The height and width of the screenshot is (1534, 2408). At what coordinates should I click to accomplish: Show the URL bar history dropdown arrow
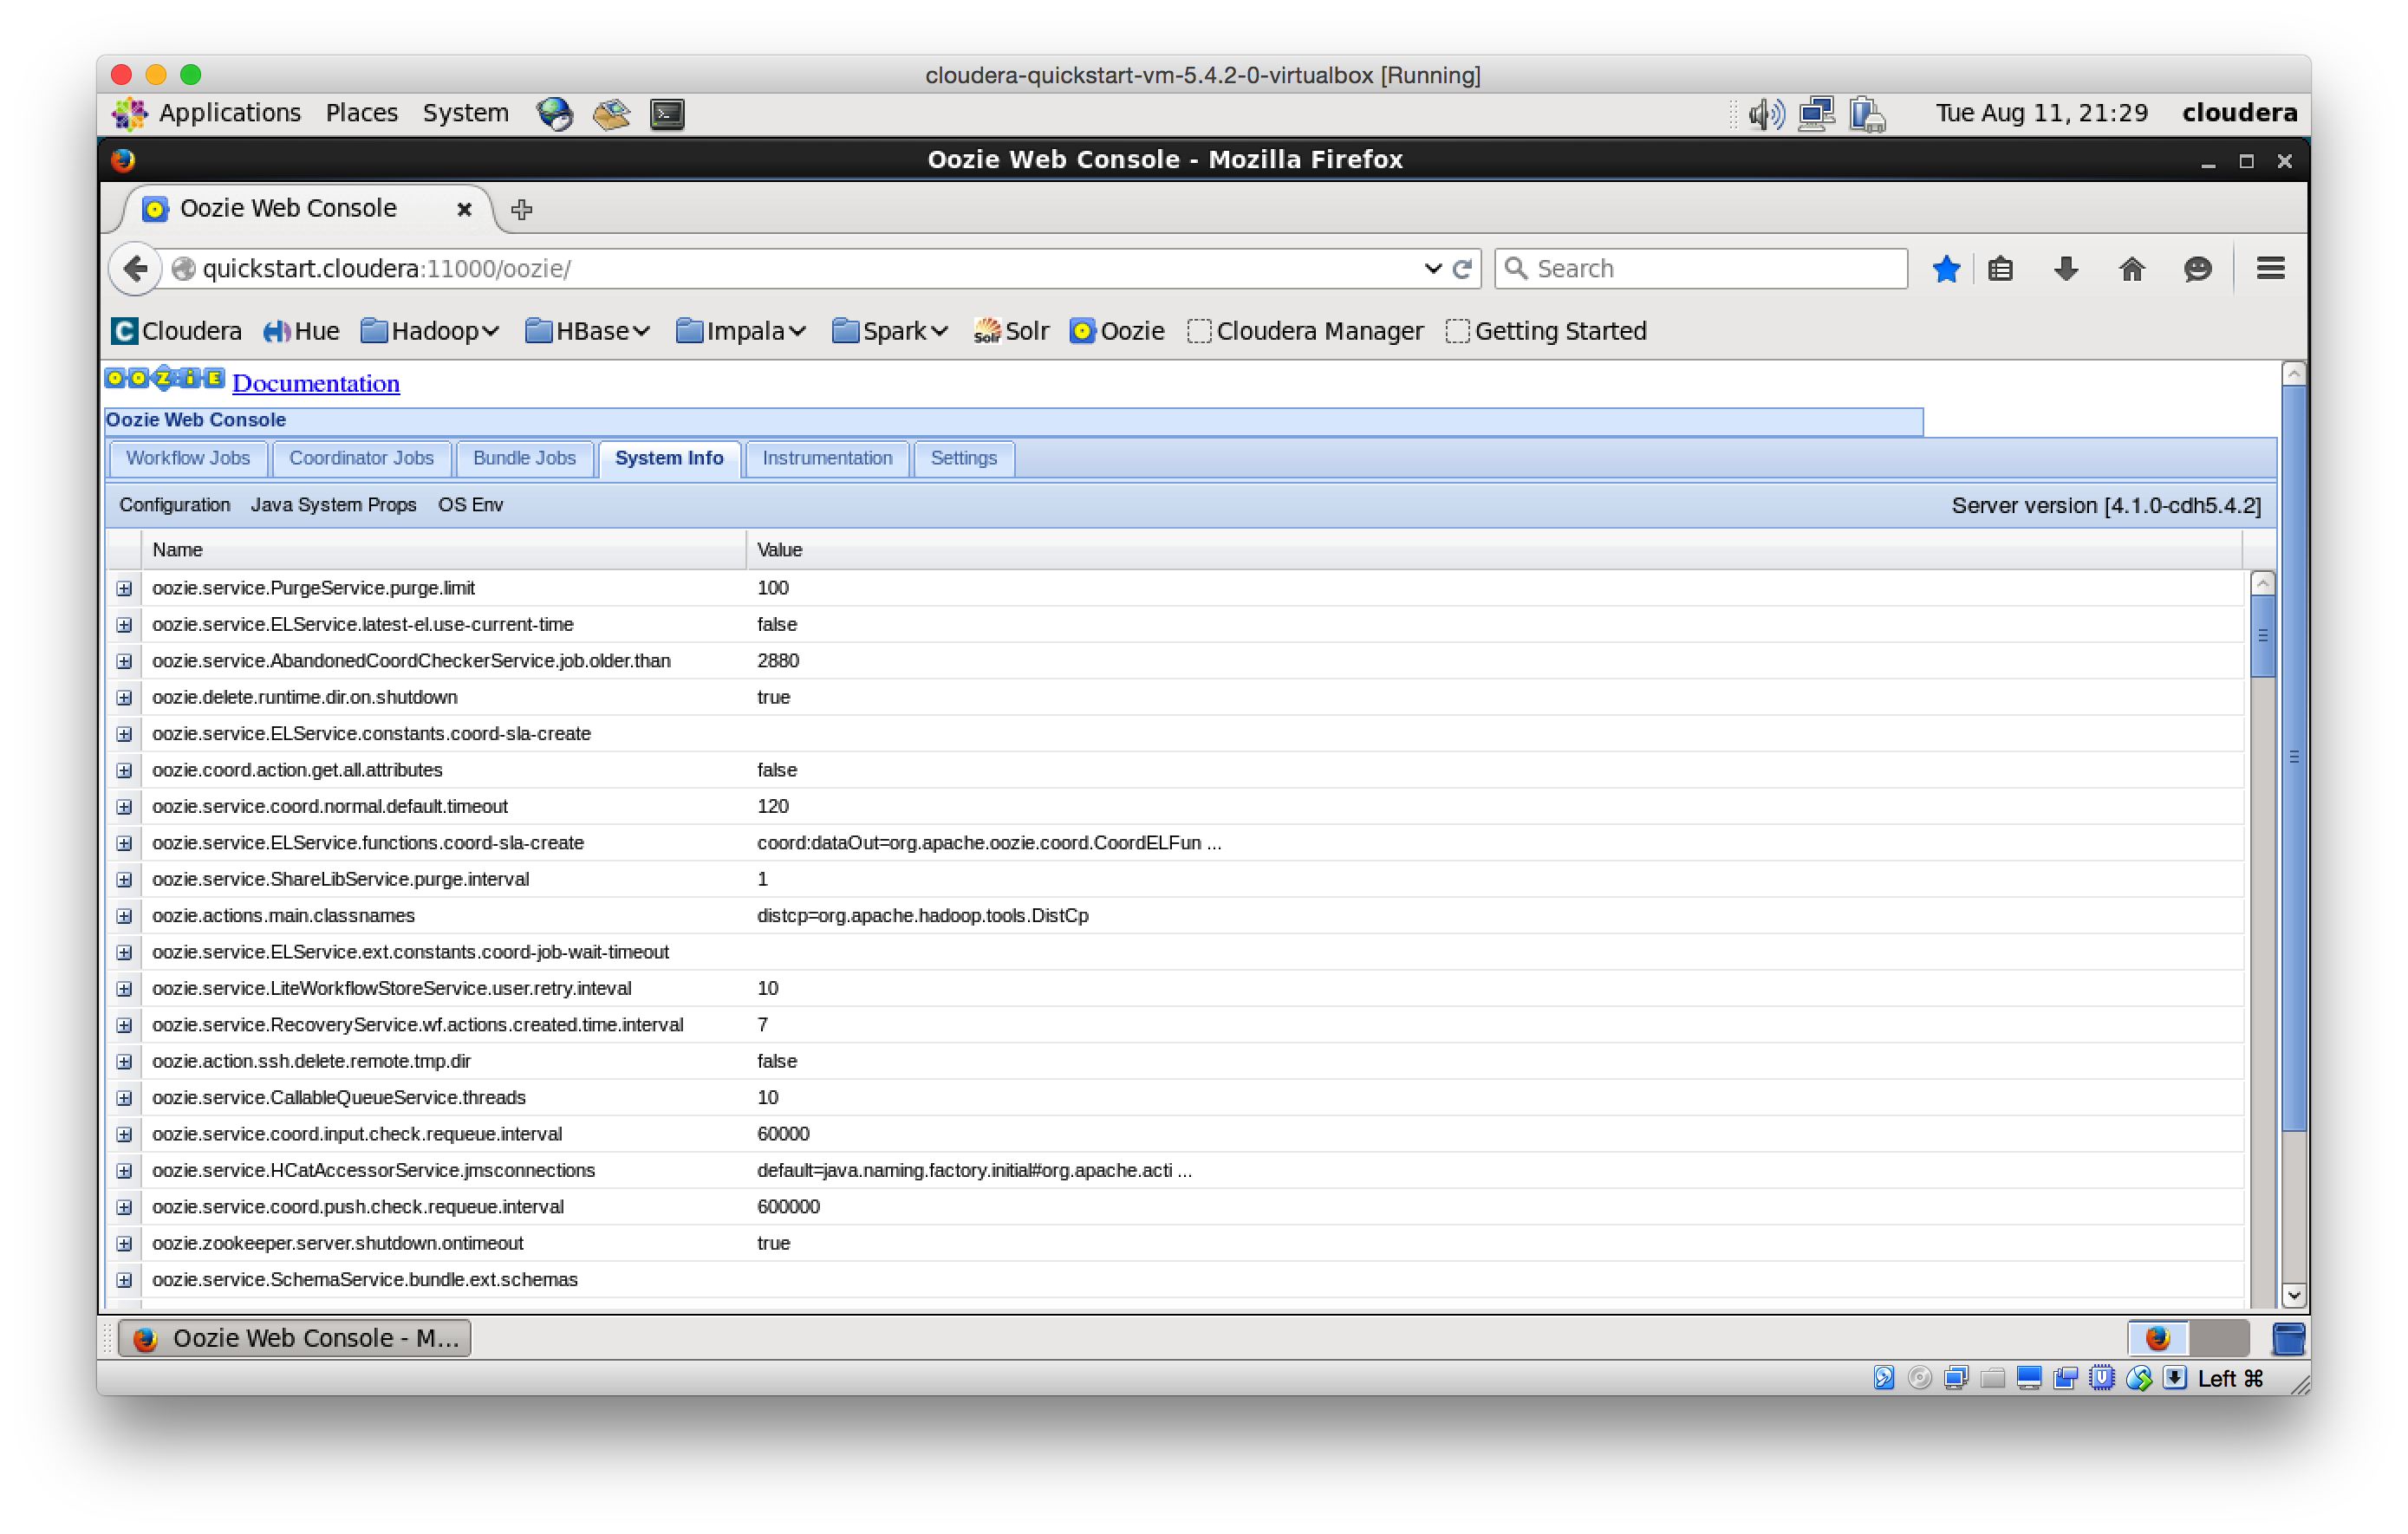(x=1432, y=268)
